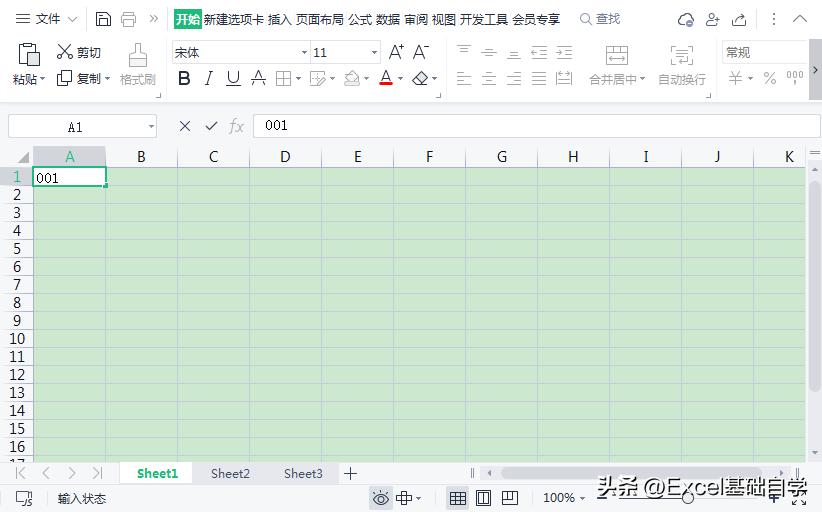Click the cell borders icon
Image resolution: width=822 pixels, height=512 pixels.
click(283, 79)
